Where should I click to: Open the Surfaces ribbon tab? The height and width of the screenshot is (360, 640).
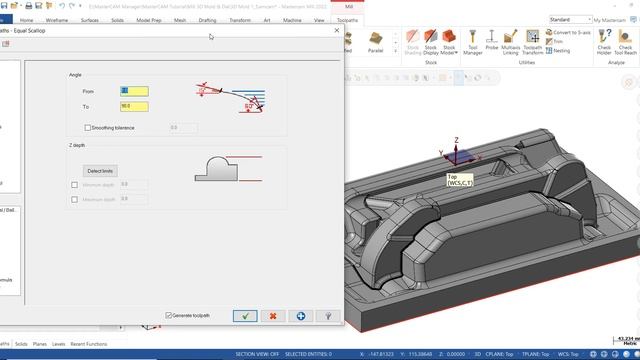[89, 20]
